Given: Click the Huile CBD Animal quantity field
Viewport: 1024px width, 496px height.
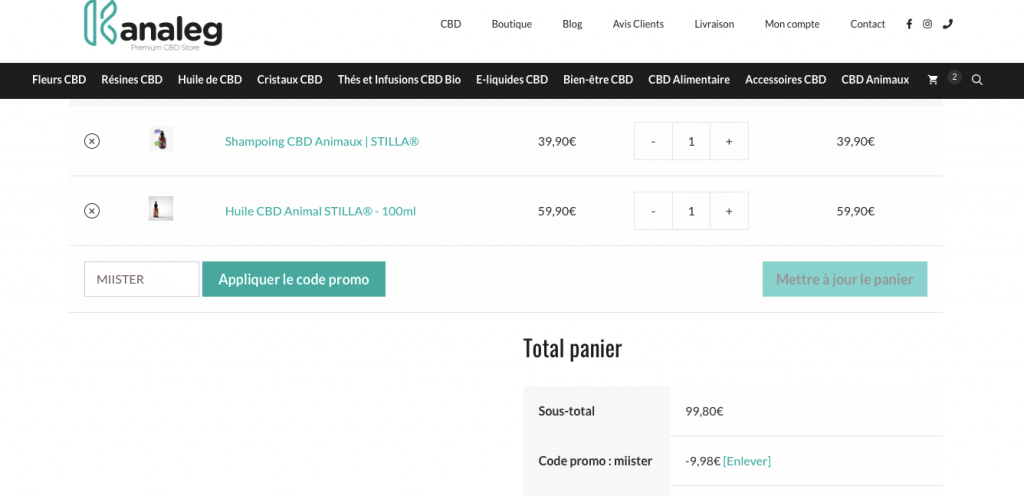Looking at the screenshot, I should (692, 211).
